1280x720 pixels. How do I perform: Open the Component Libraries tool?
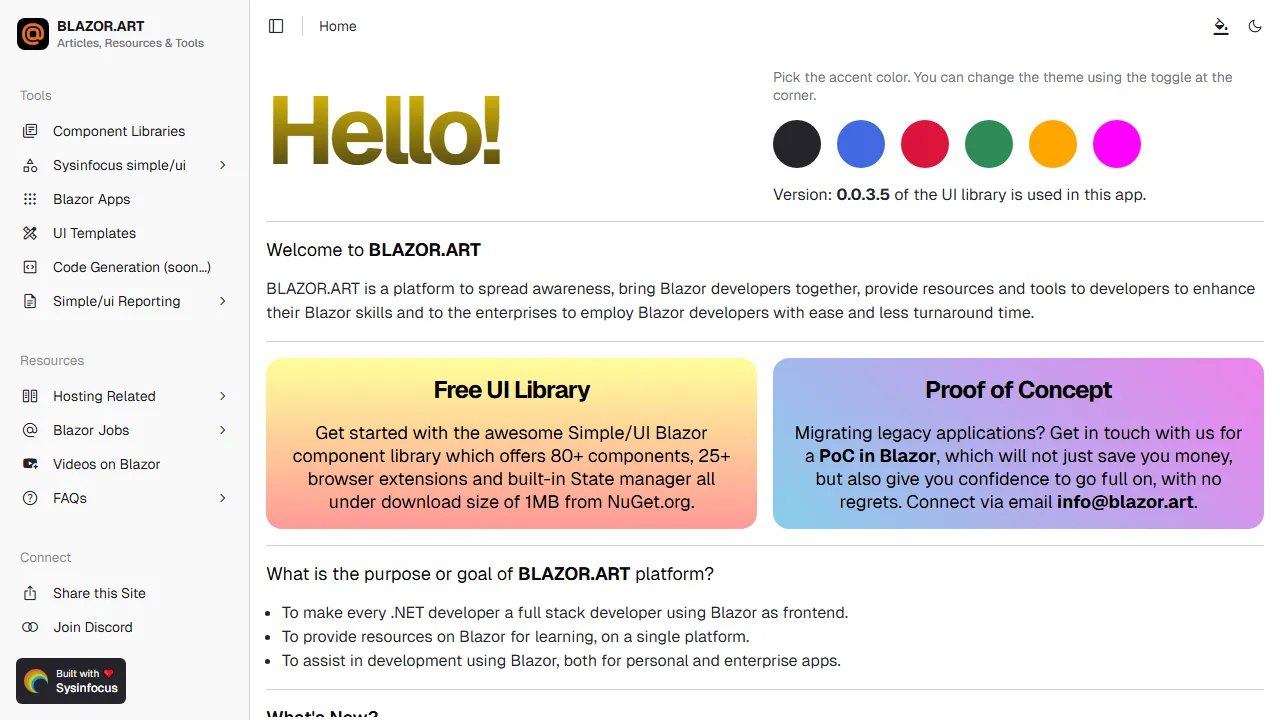pyautogui.click(x=118, y=131)
